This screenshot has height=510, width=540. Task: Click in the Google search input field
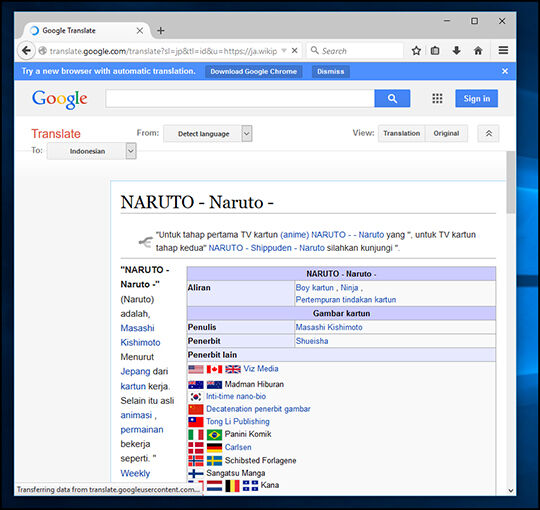click(x=240, y=98)
